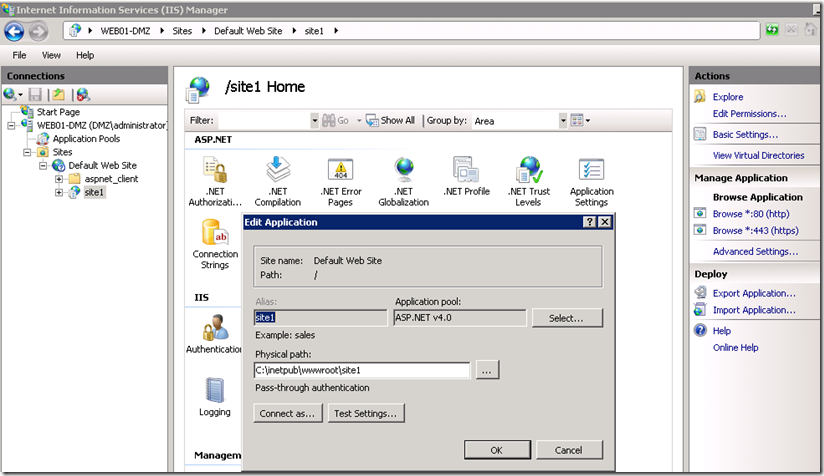This screenshot has width=824, height=476.
Task: Click the Go filter button
Action: pyautogui.click(x=336, y=120)
